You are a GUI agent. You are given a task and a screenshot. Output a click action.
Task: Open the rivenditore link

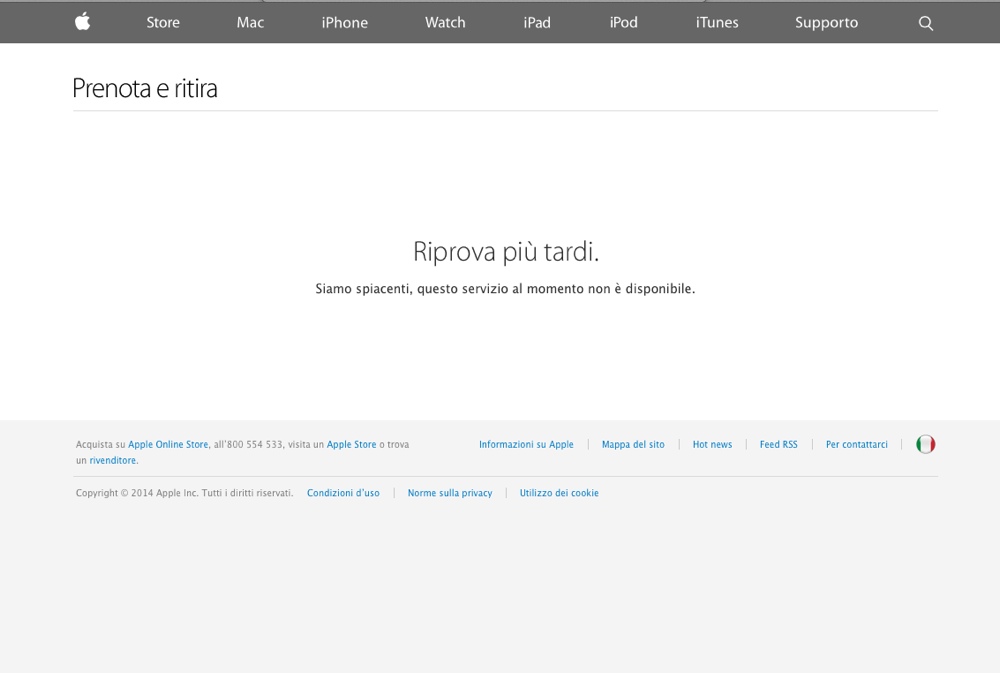(111, 460)
